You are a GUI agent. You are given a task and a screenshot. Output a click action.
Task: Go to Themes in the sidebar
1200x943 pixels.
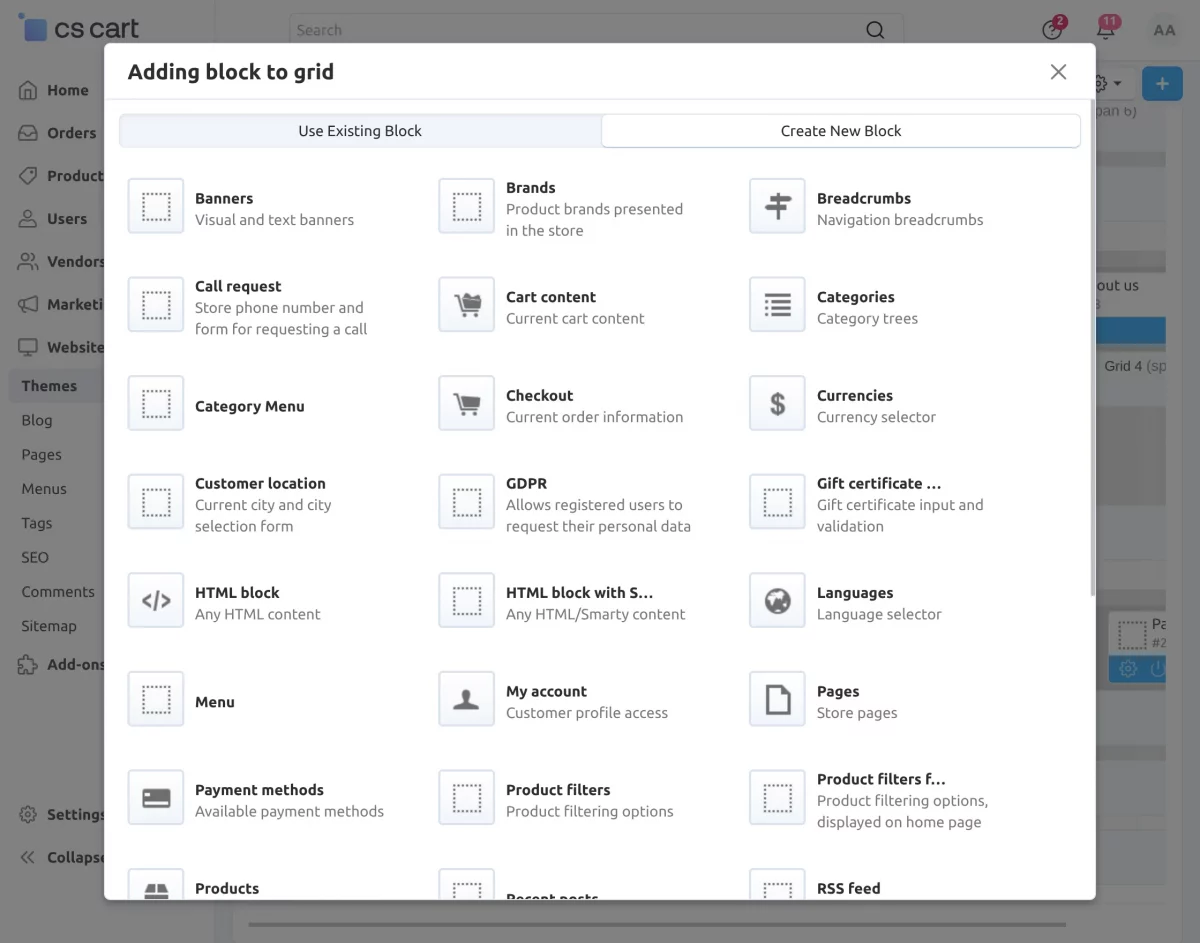(49, 386)
